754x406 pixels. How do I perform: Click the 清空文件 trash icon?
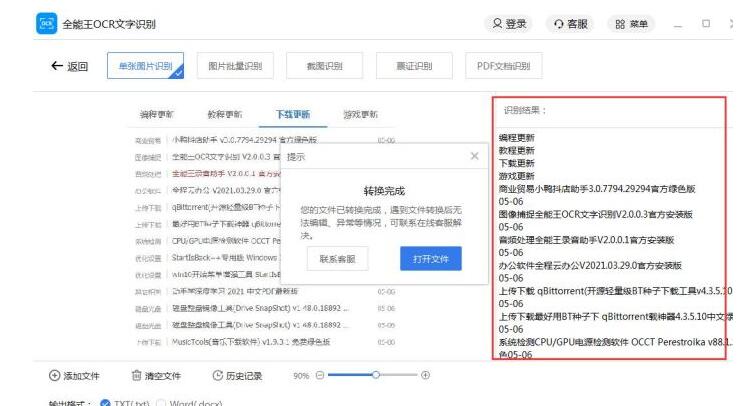coord(137,375)
